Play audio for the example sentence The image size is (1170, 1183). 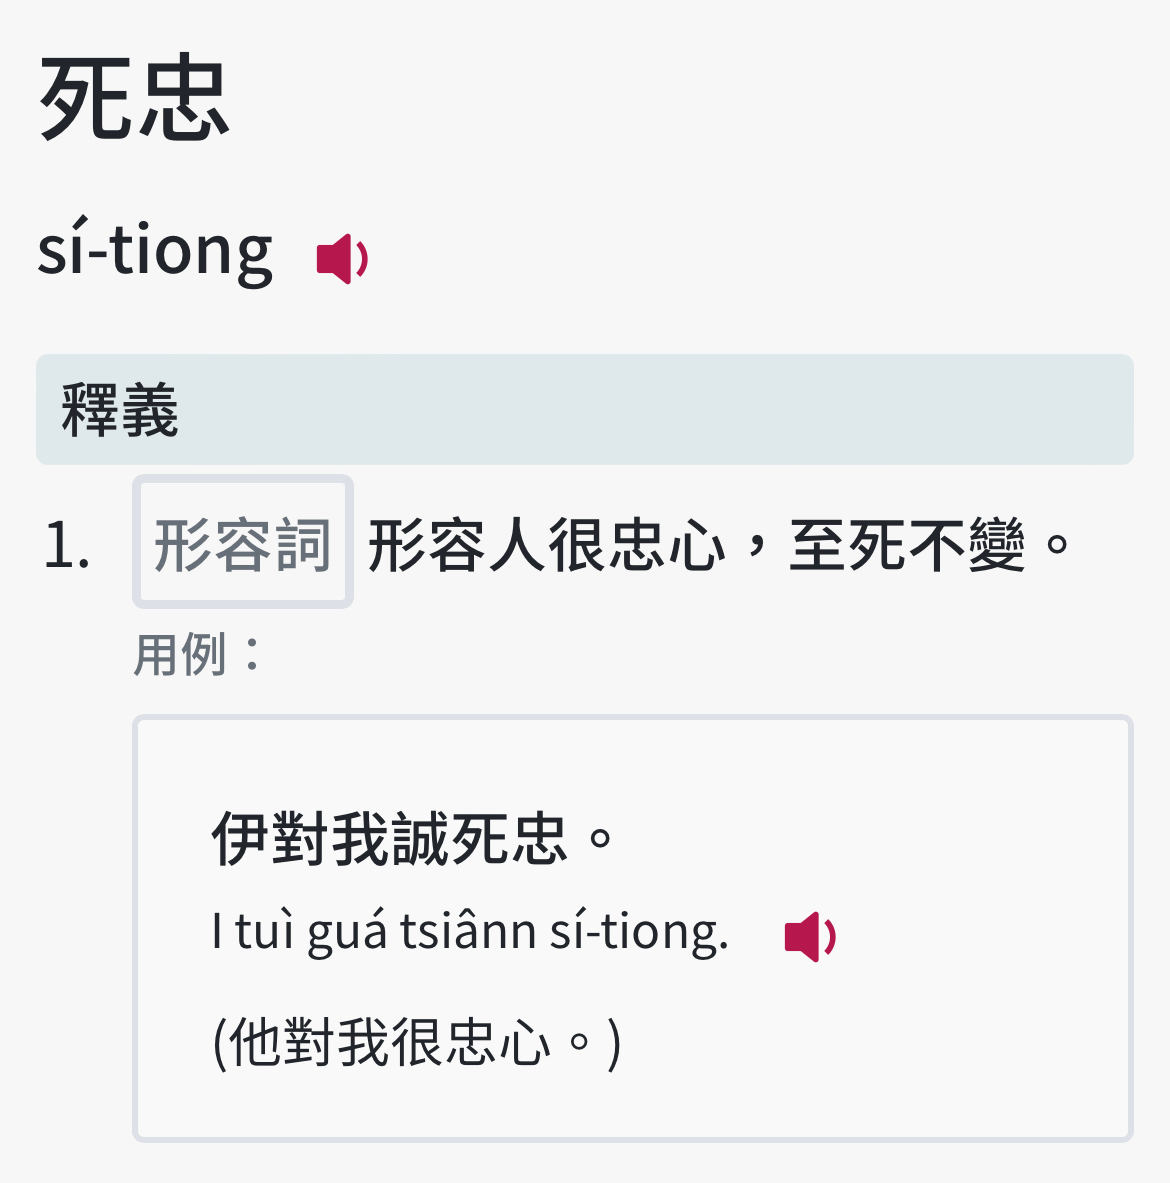click(x=810, y=936)
